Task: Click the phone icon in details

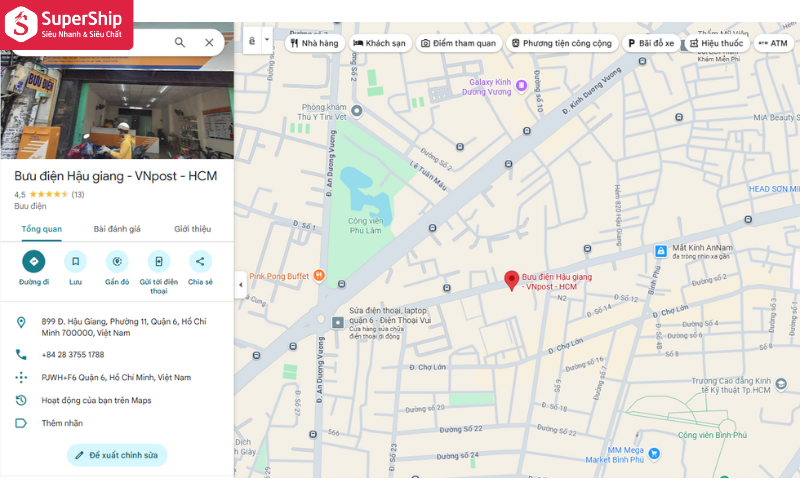Action: [x=21, y=355]
